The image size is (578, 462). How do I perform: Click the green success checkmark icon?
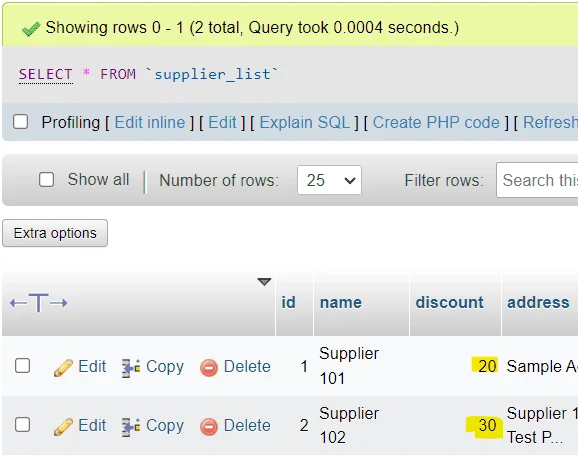click(x=31, y=29)
